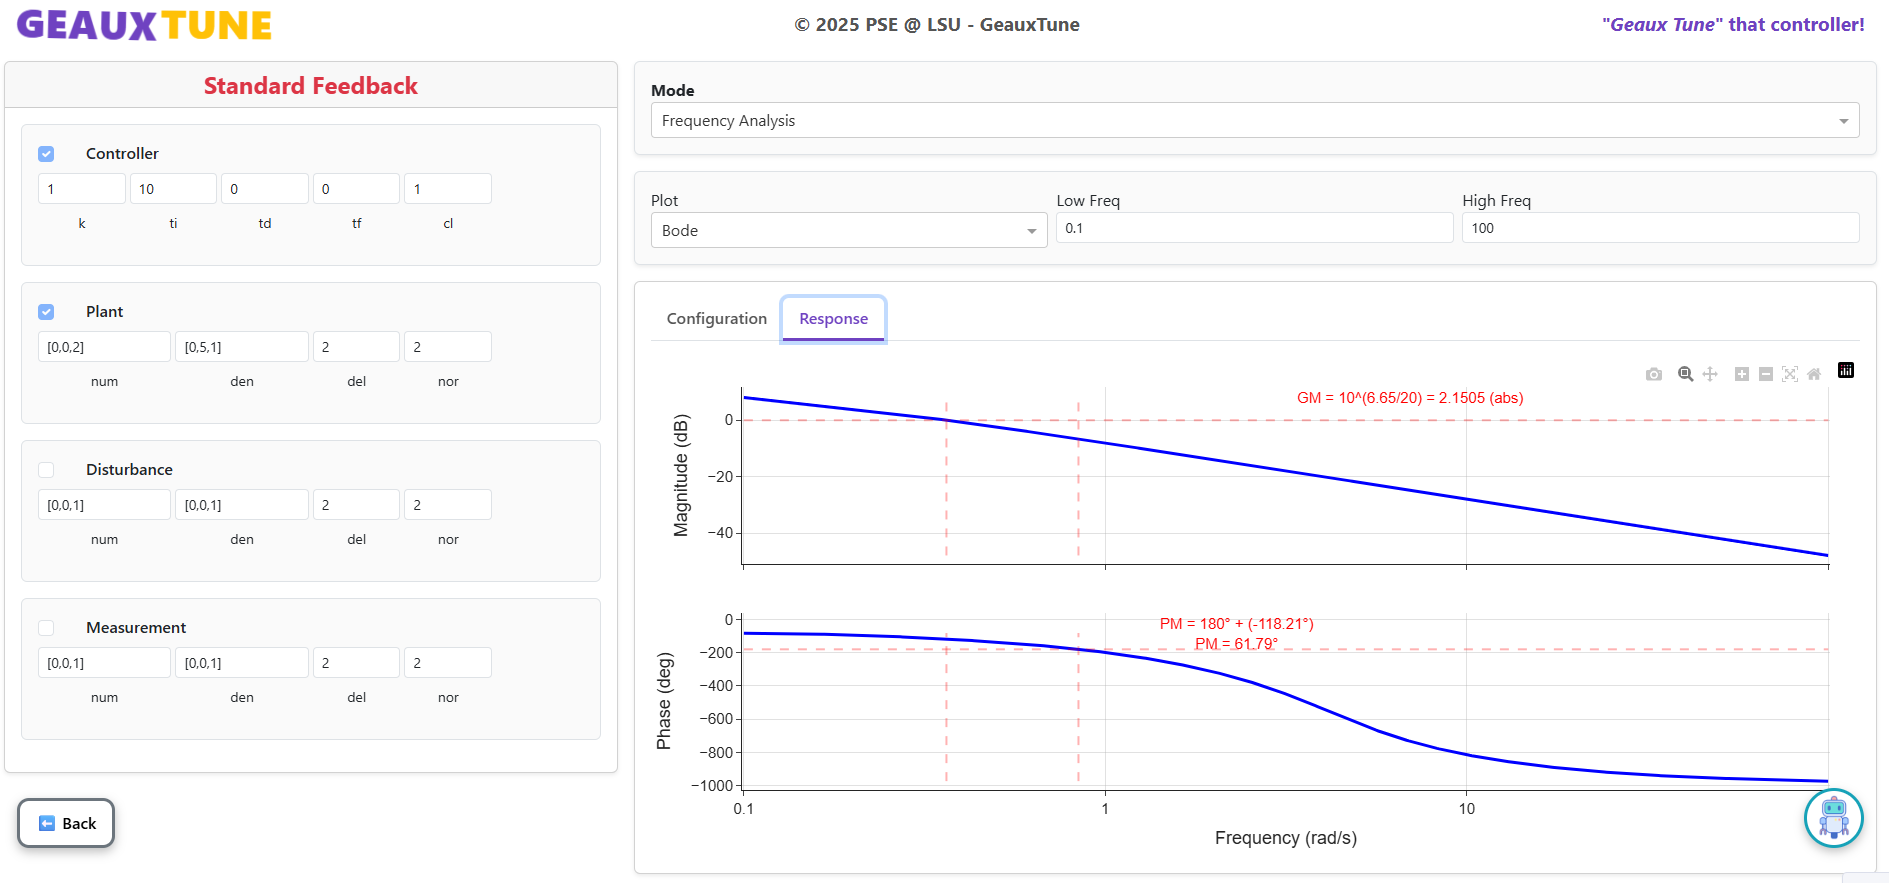This screenshot has height=883, width=1889.
Task: Click the Plant nor input field
Action: (x=448, y=347)
